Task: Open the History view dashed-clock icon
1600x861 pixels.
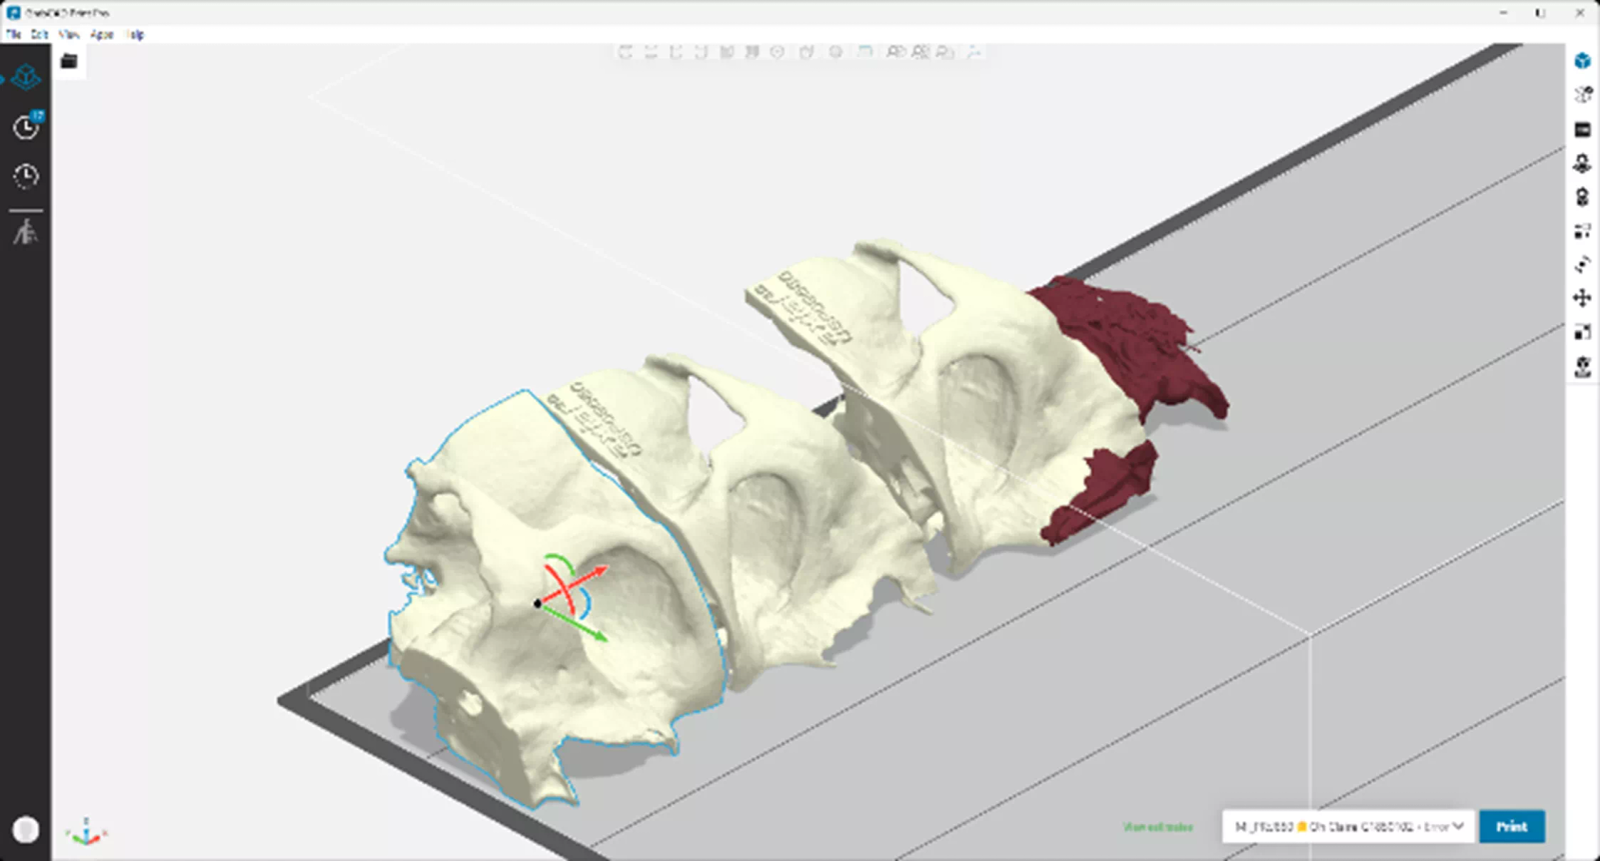Action: [26, 176]
